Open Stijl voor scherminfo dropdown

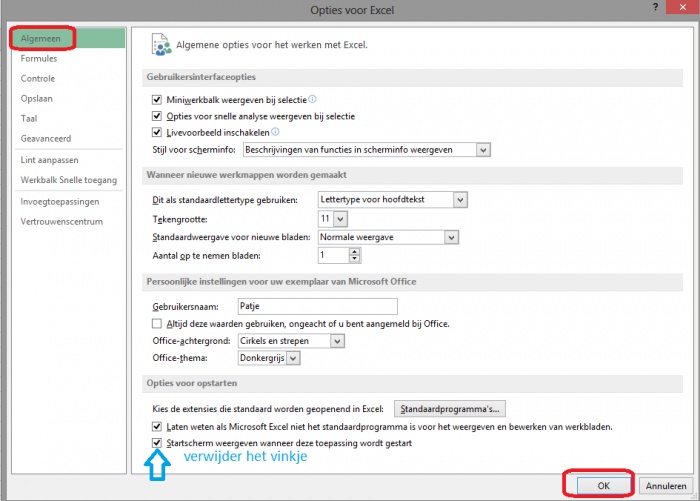[x=483, y=150]
